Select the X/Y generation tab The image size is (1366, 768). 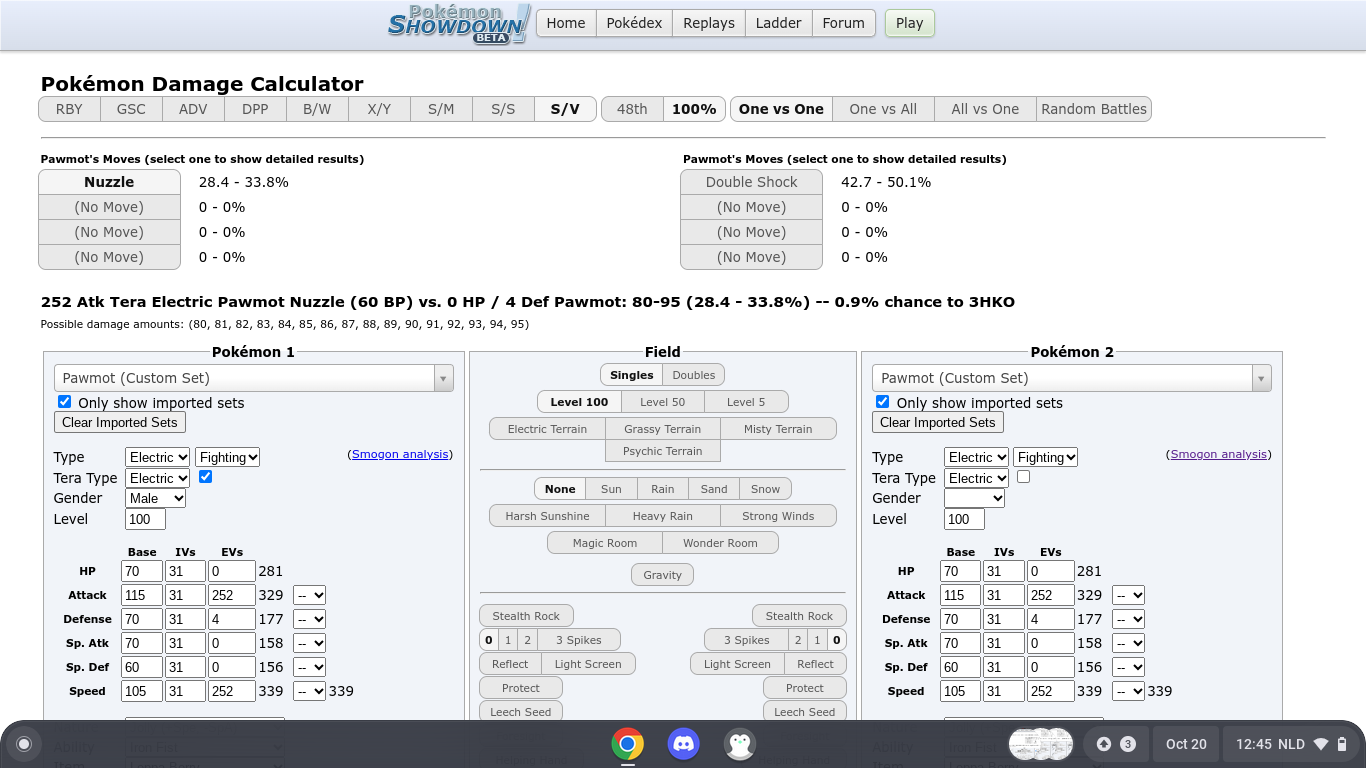click(379, 109)
